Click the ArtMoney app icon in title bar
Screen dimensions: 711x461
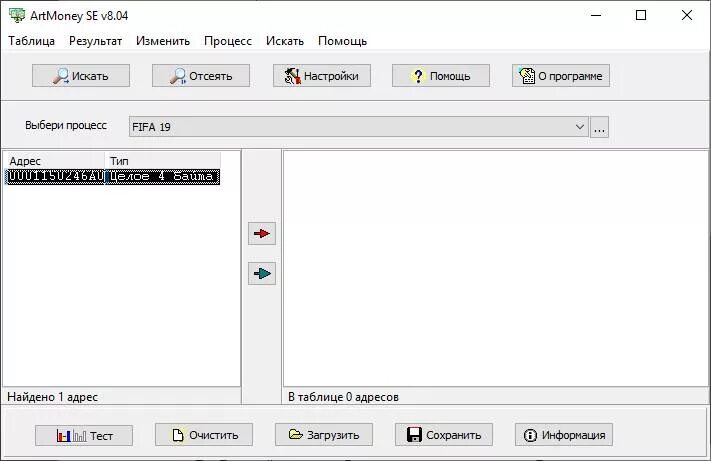coord(17,15)
